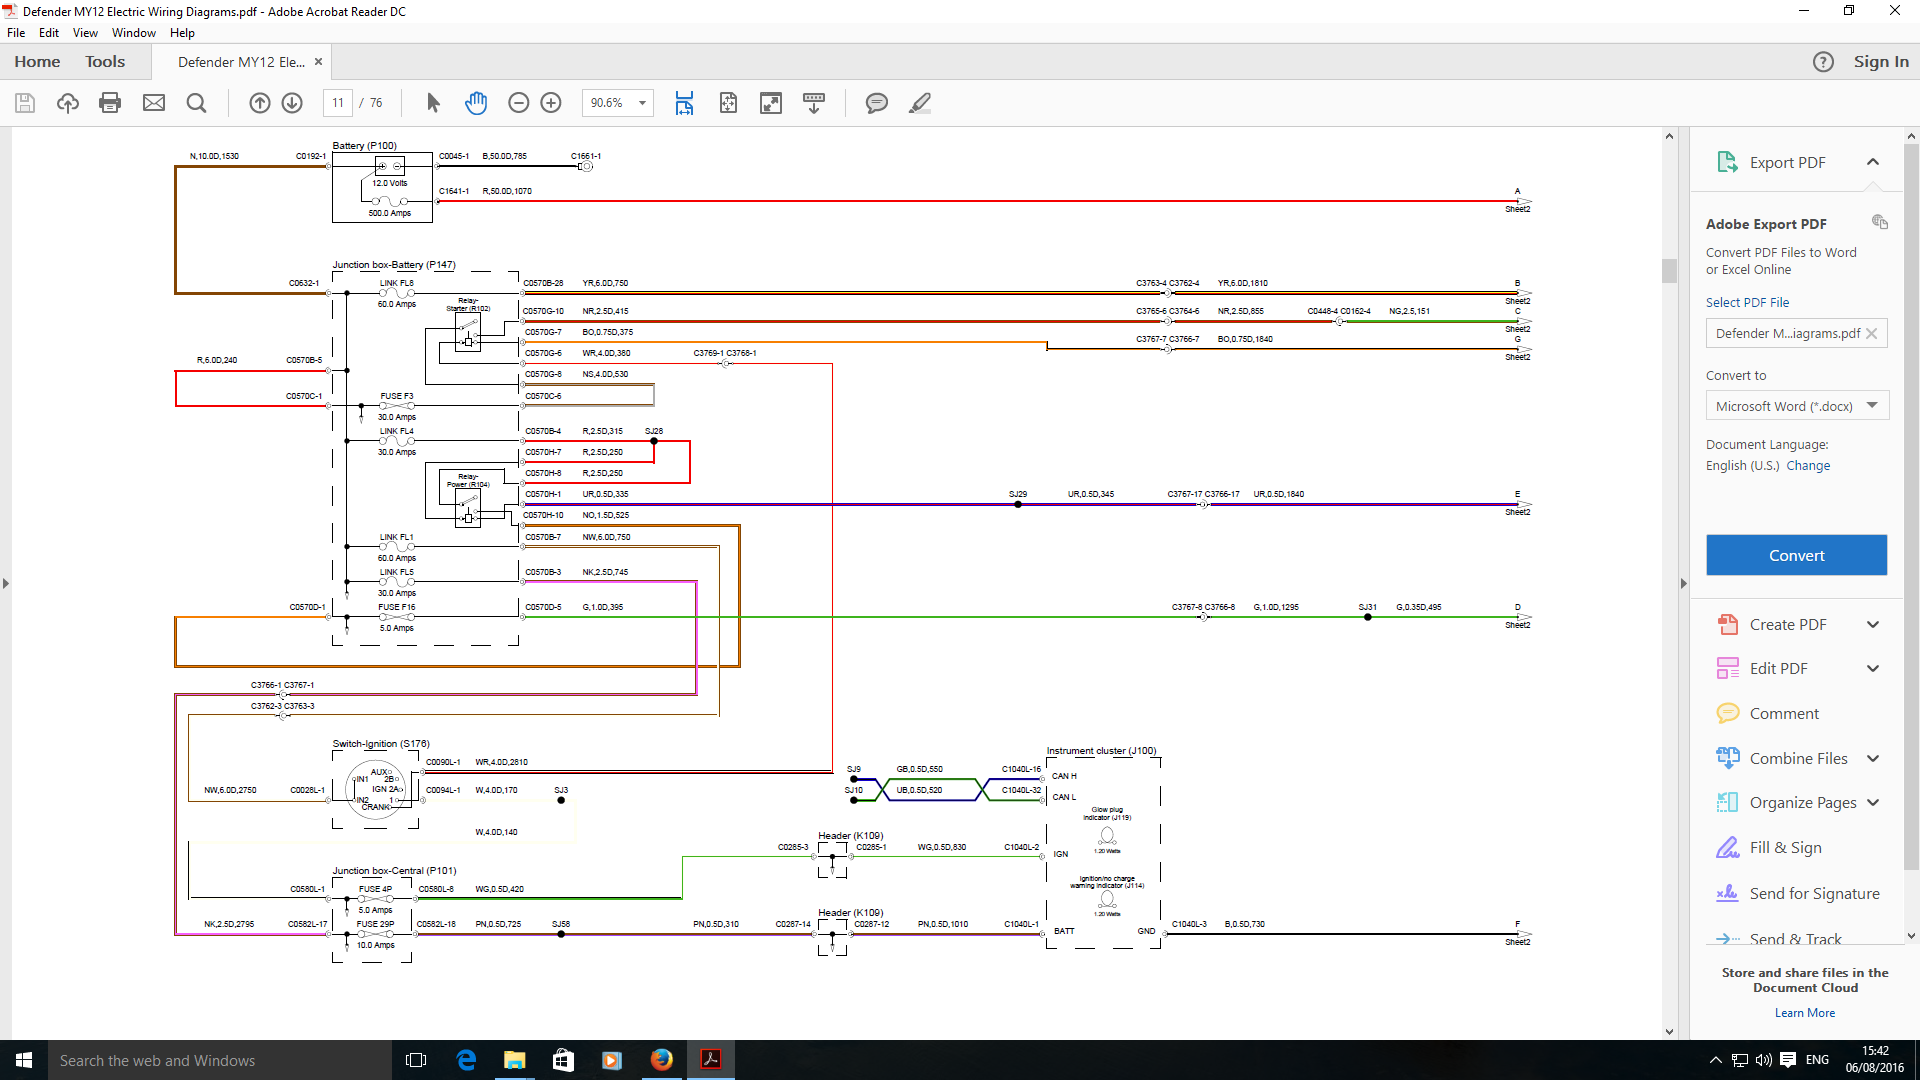
Task: Expand the Organize Pages section
Action: [1873, 803]
